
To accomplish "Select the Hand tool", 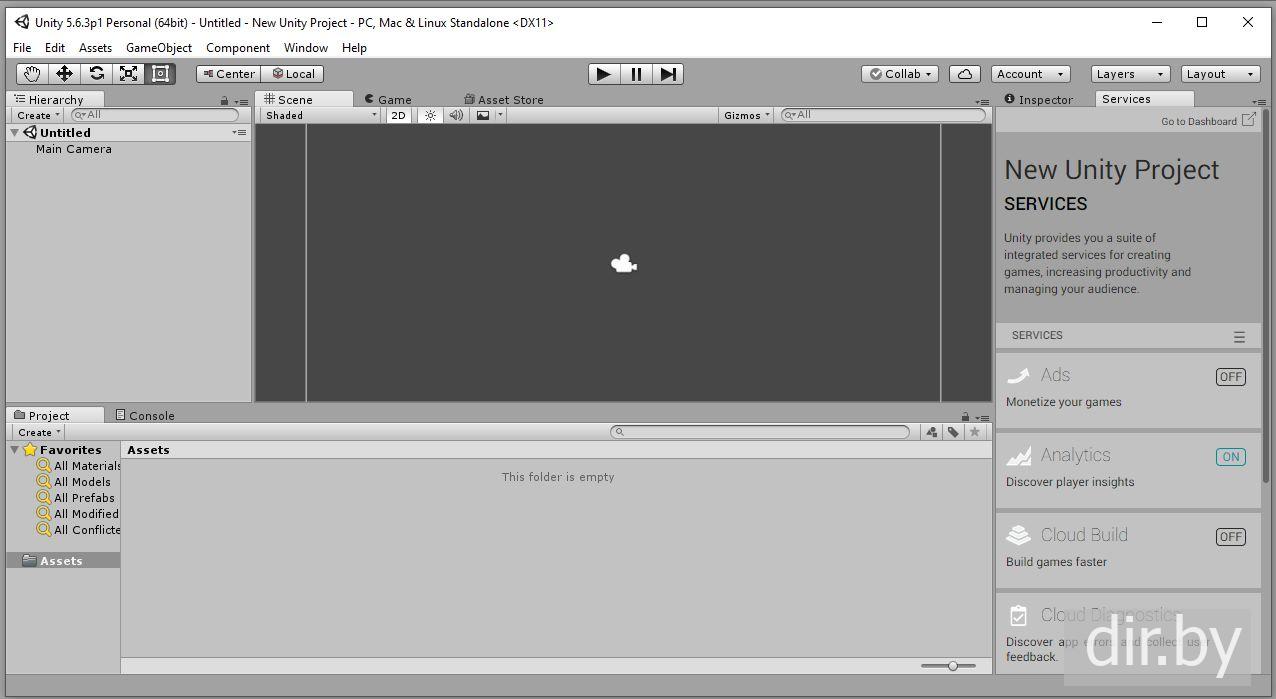I will tap(32, 74).
